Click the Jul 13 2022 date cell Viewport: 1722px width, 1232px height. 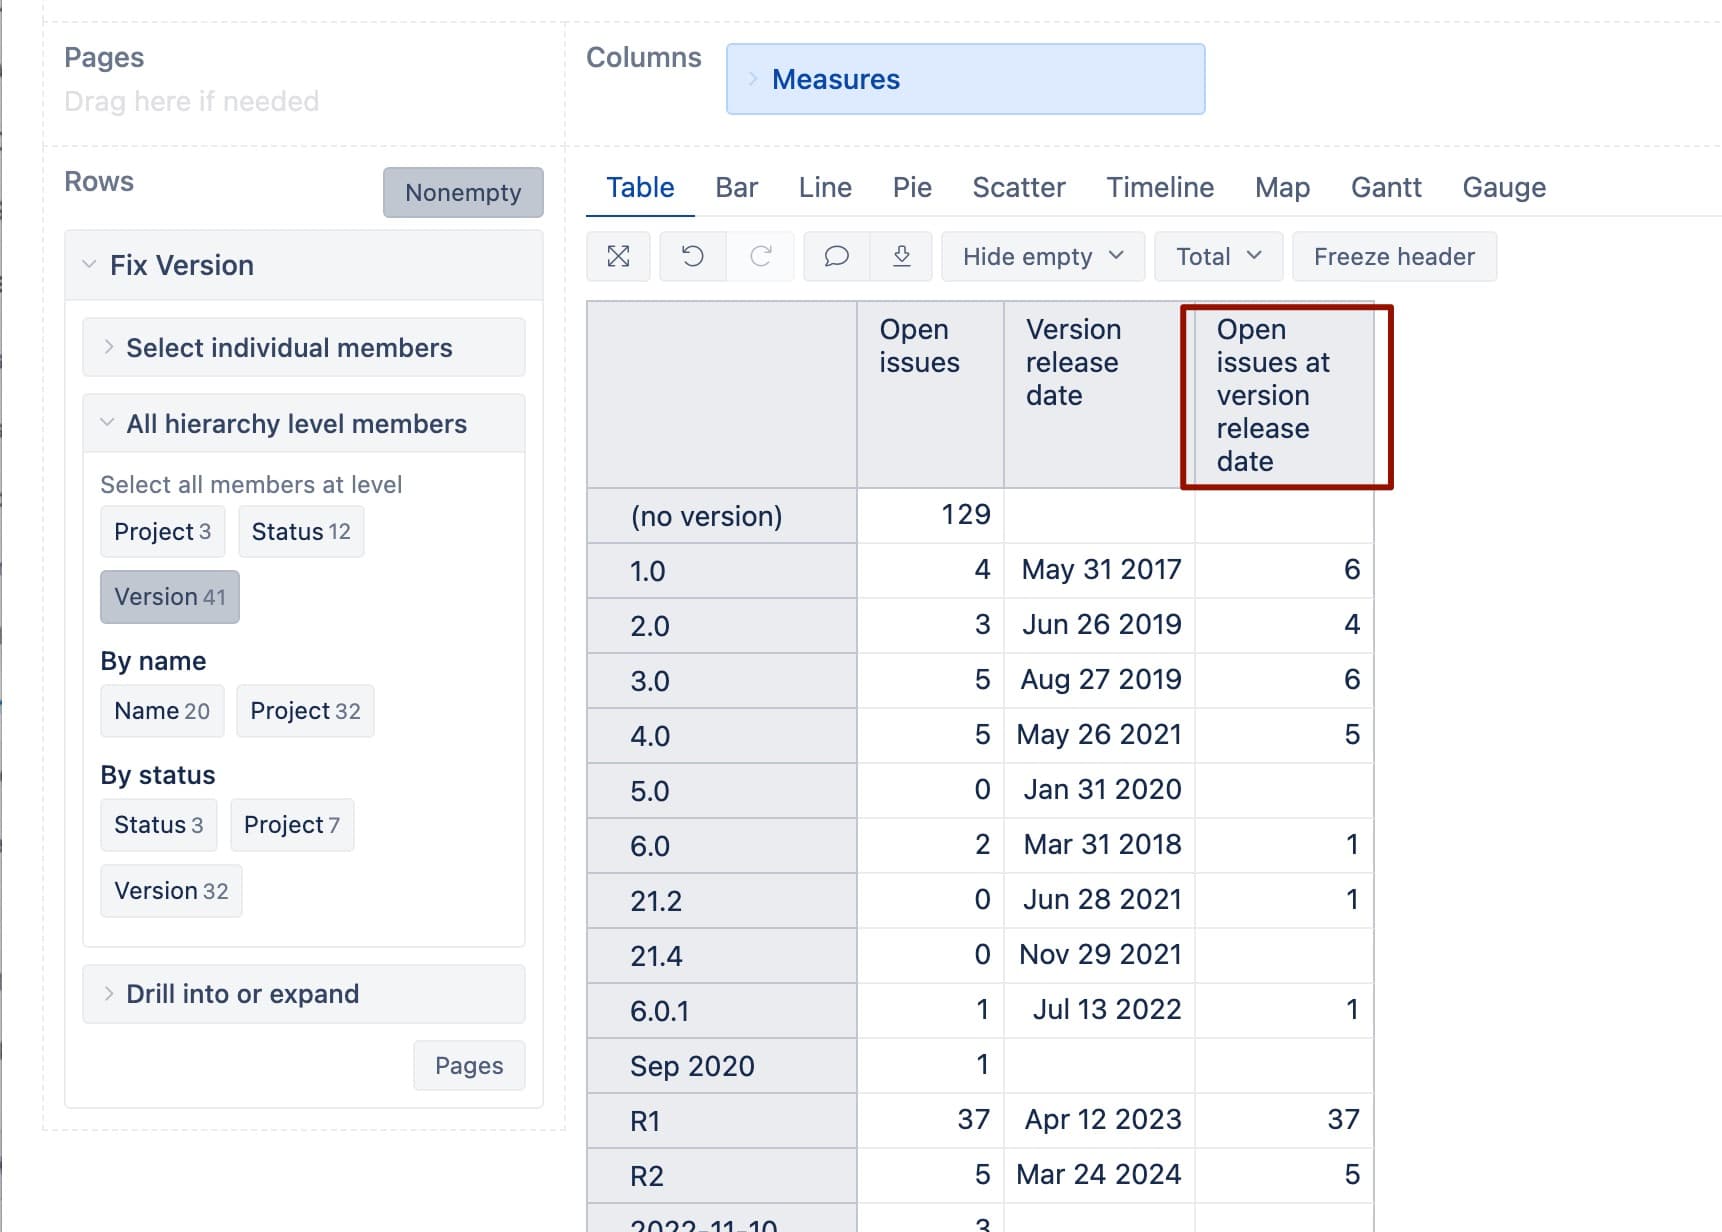click(x=1100, y=1010)
